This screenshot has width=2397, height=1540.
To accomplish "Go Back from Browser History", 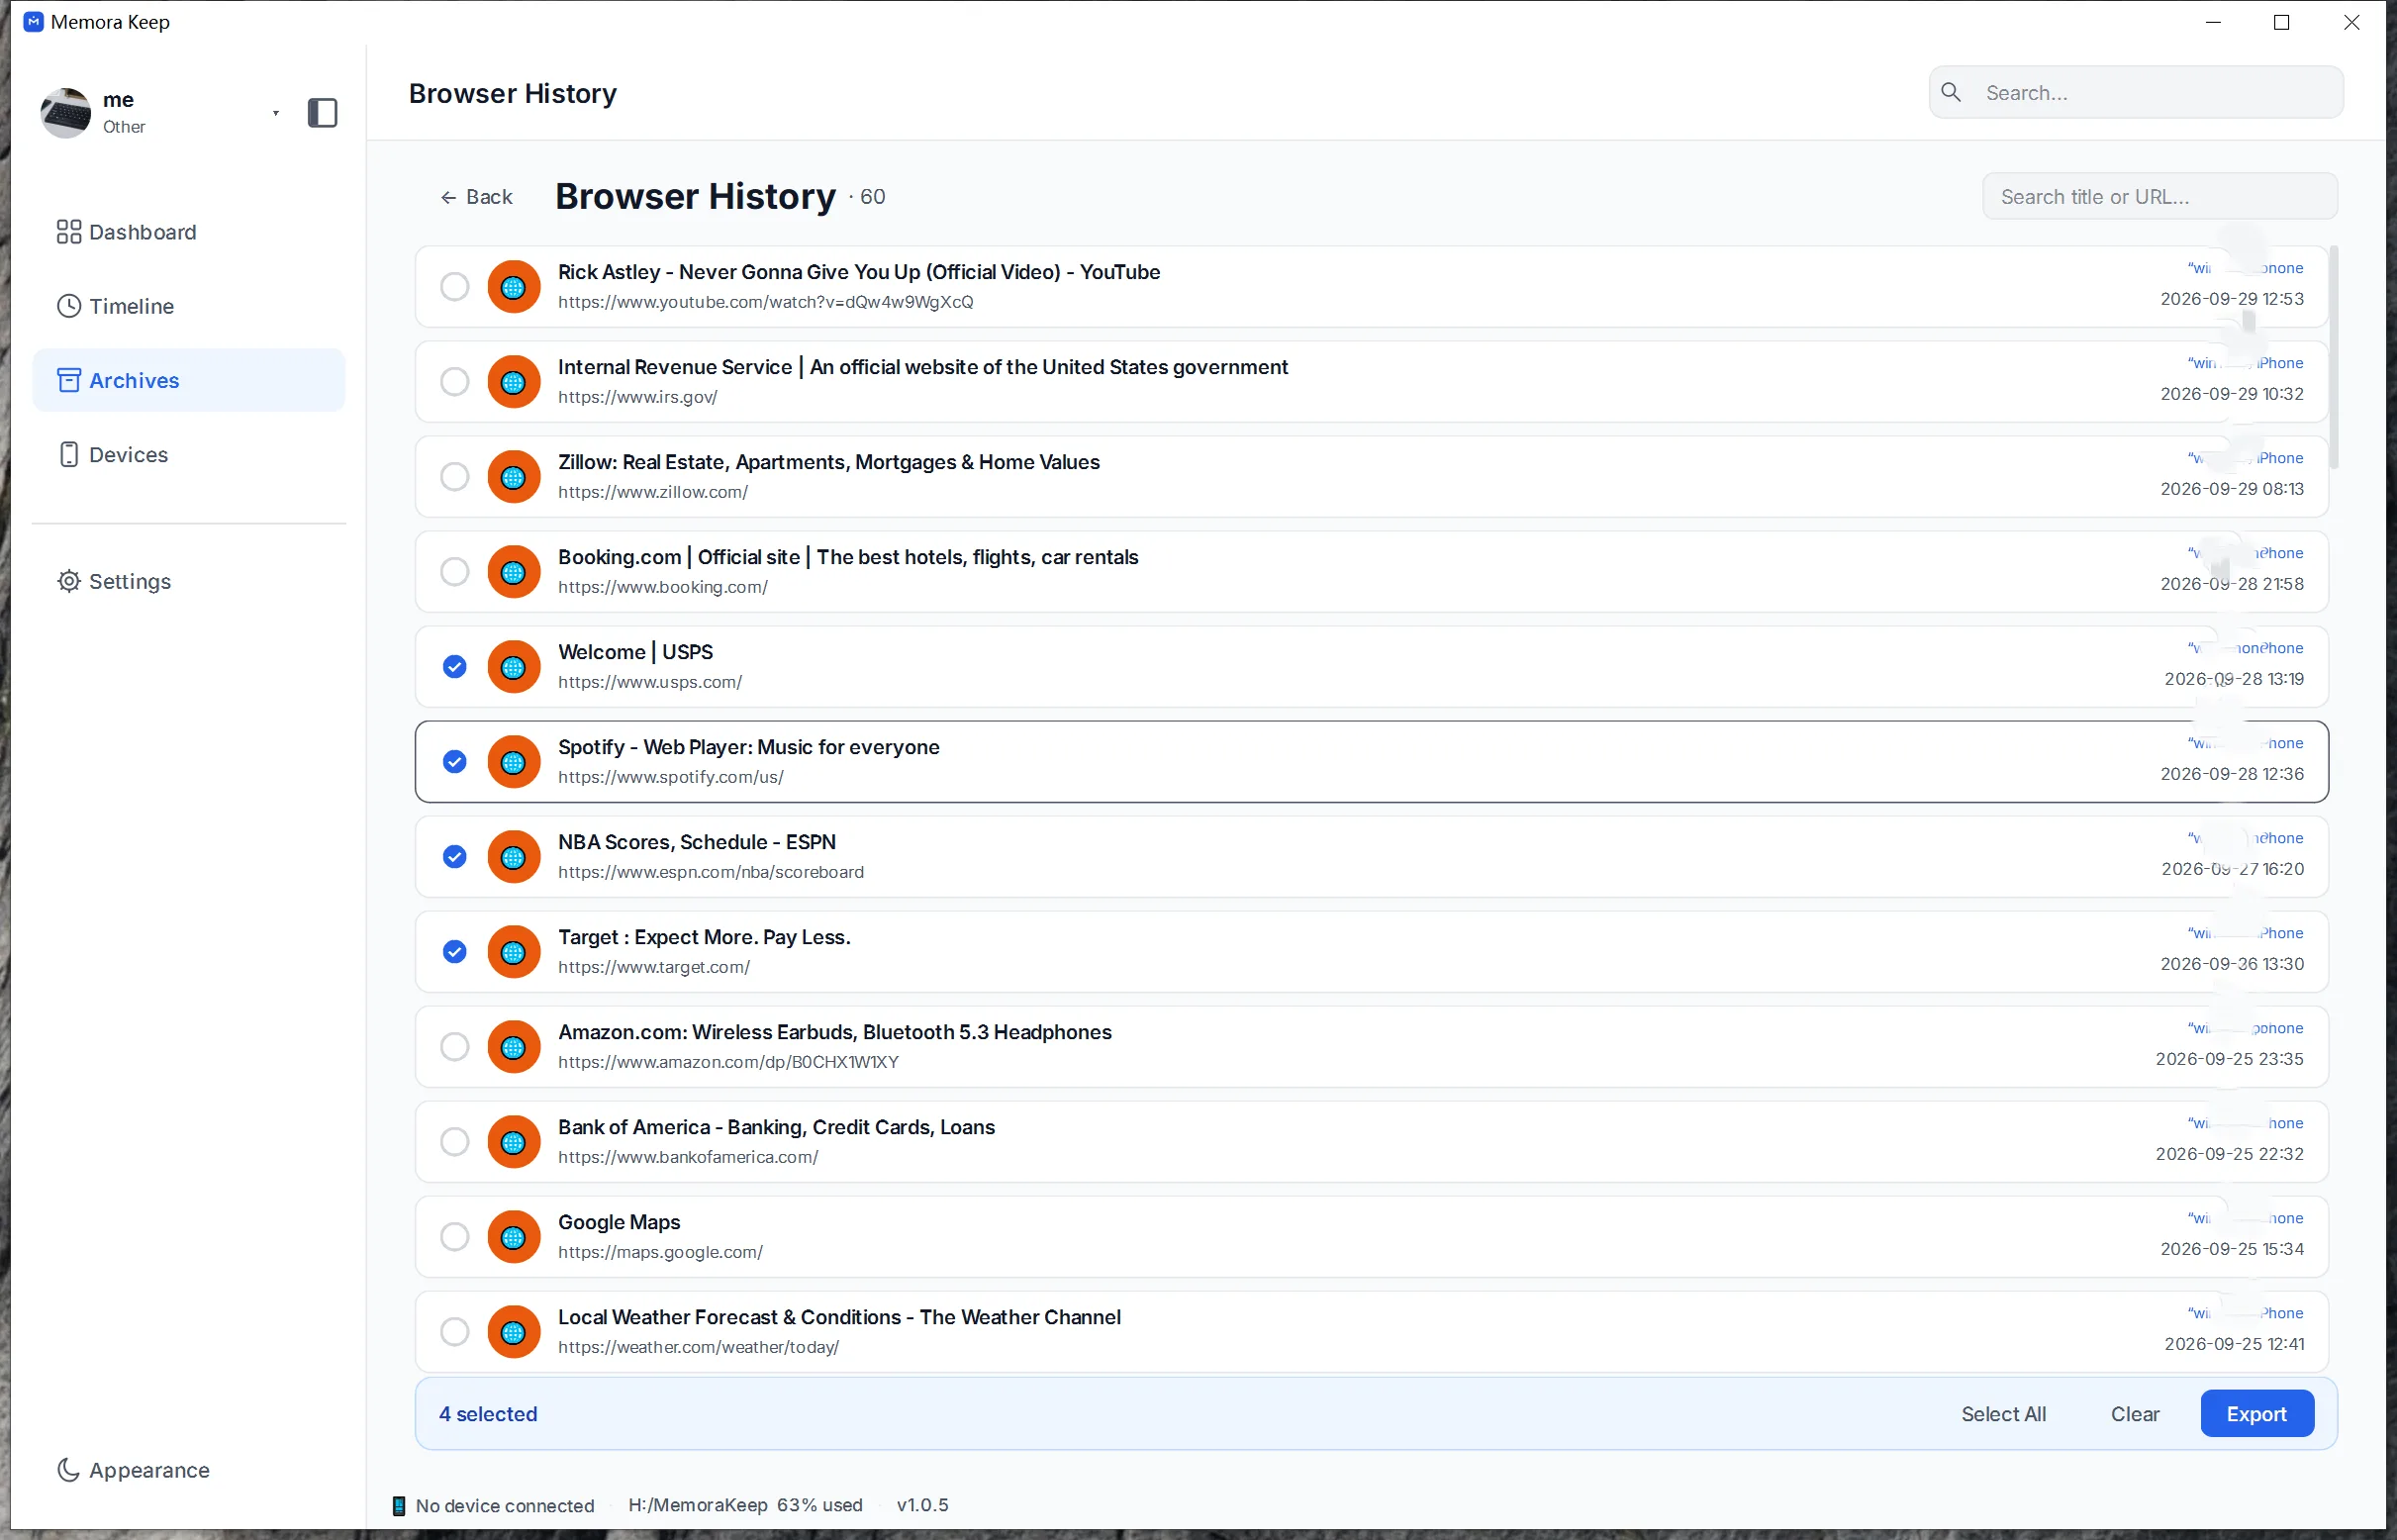I will [476, 197].
